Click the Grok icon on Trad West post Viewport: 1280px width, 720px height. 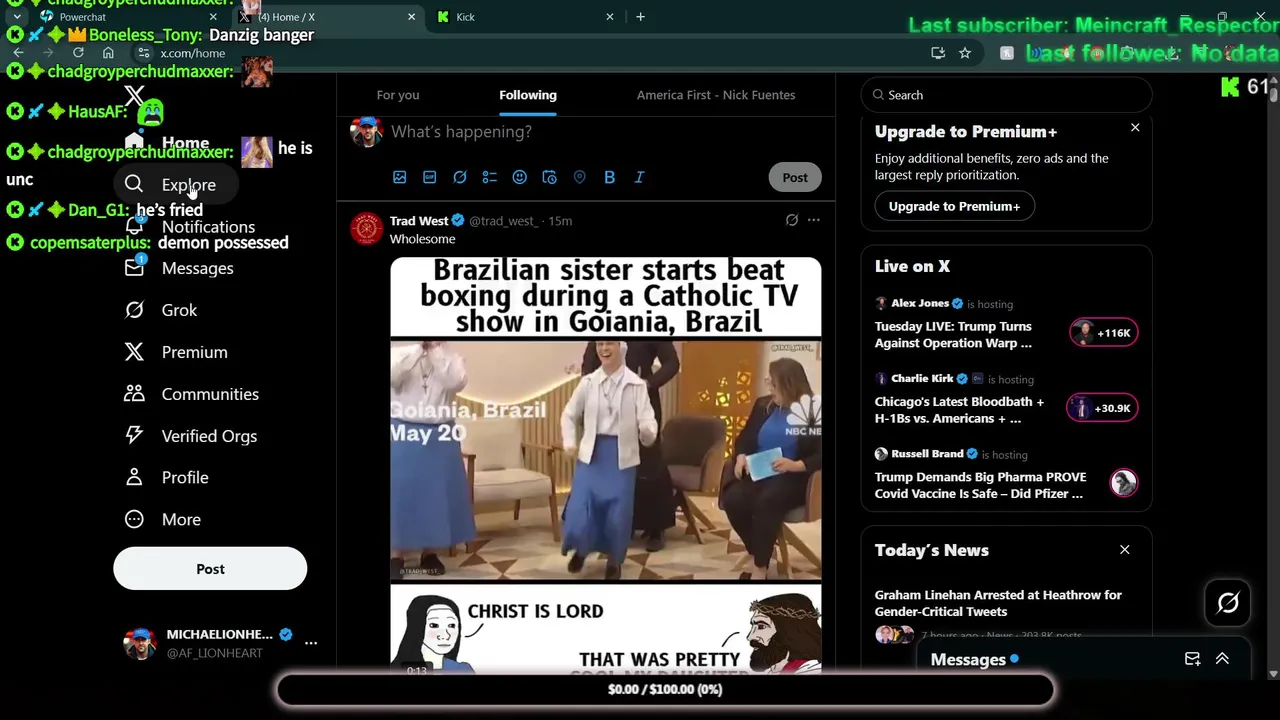[792, 220]
